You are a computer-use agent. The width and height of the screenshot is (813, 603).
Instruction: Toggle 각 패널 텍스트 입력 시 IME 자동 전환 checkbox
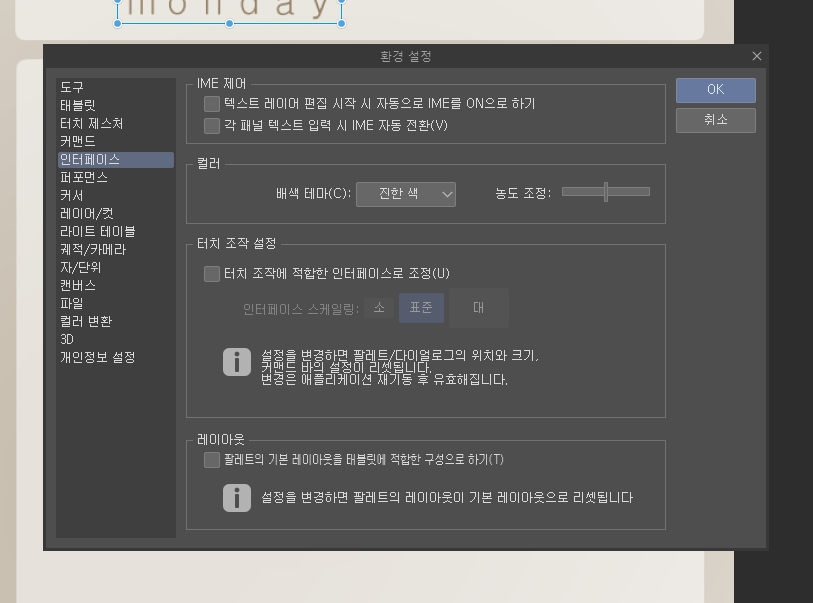[x=212, y=125]
